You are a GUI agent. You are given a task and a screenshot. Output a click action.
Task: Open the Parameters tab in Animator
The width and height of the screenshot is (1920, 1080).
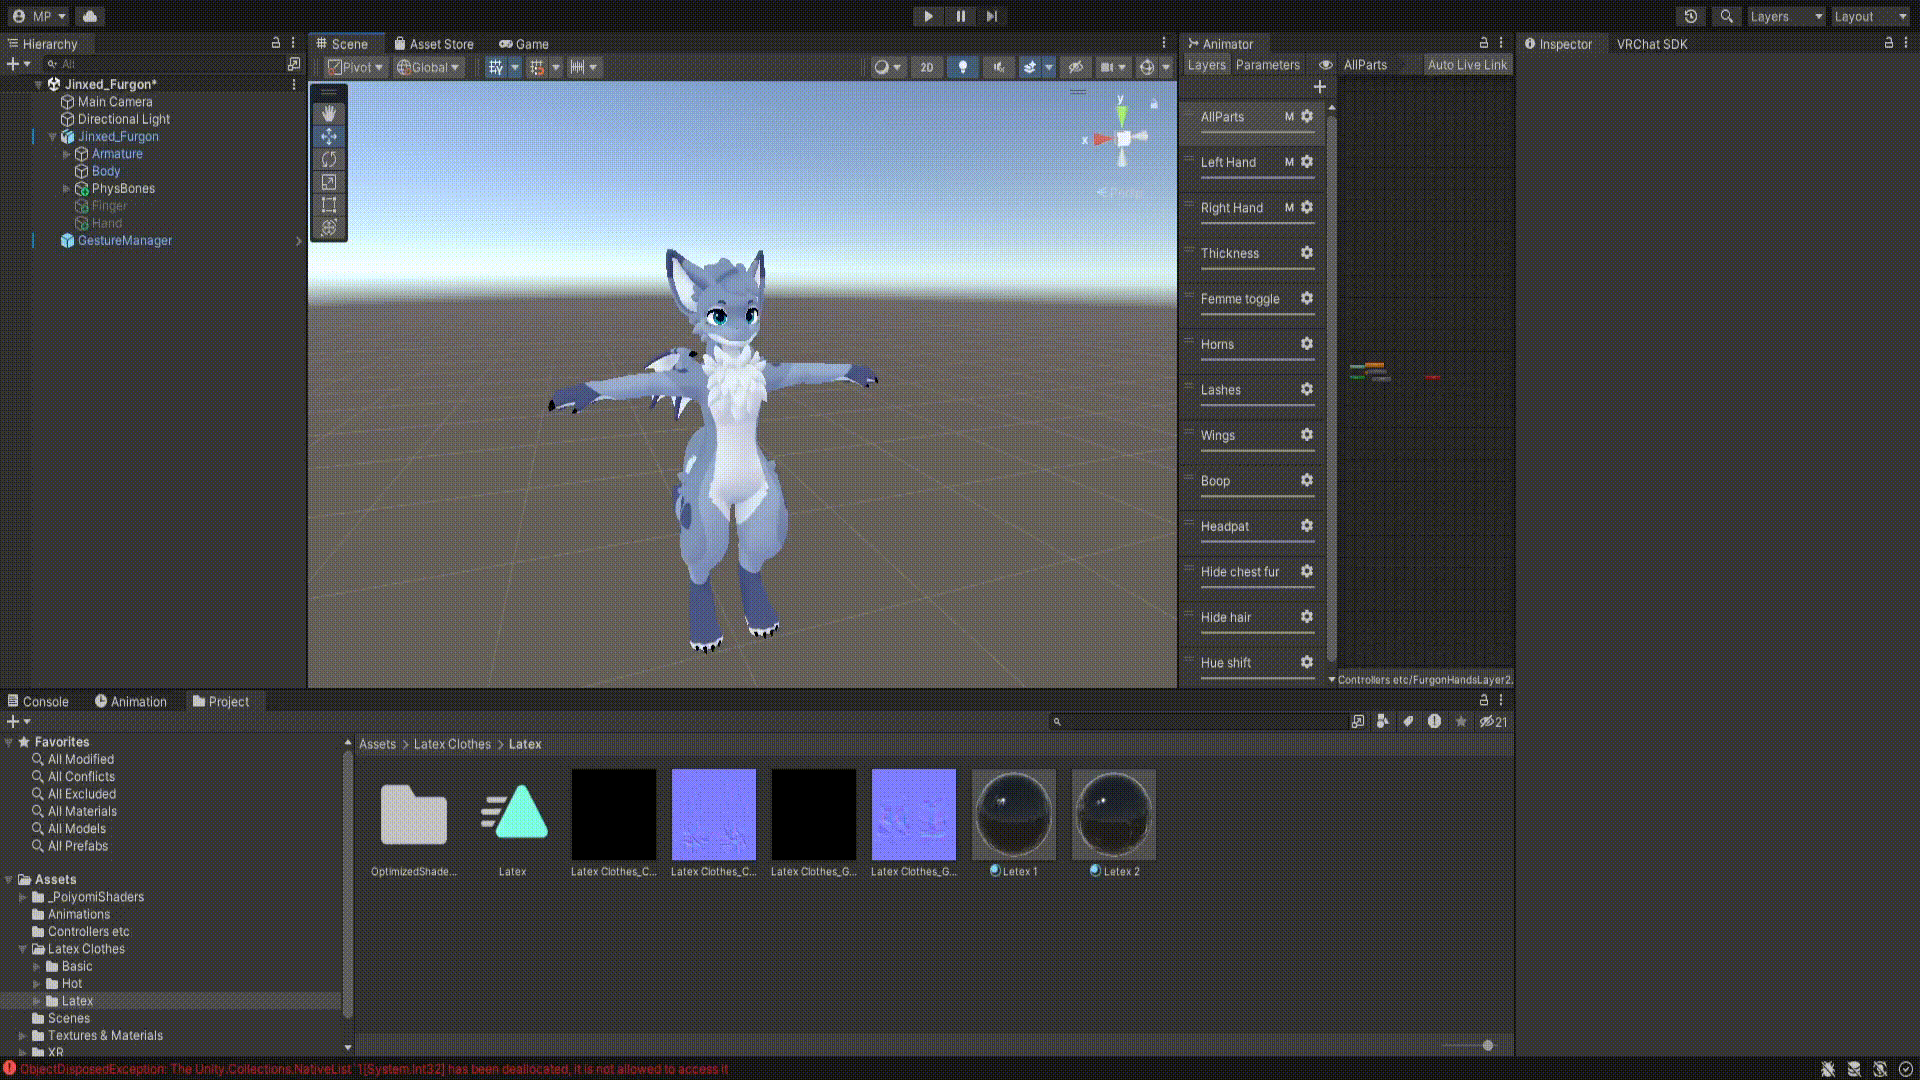coord(1267,65)
